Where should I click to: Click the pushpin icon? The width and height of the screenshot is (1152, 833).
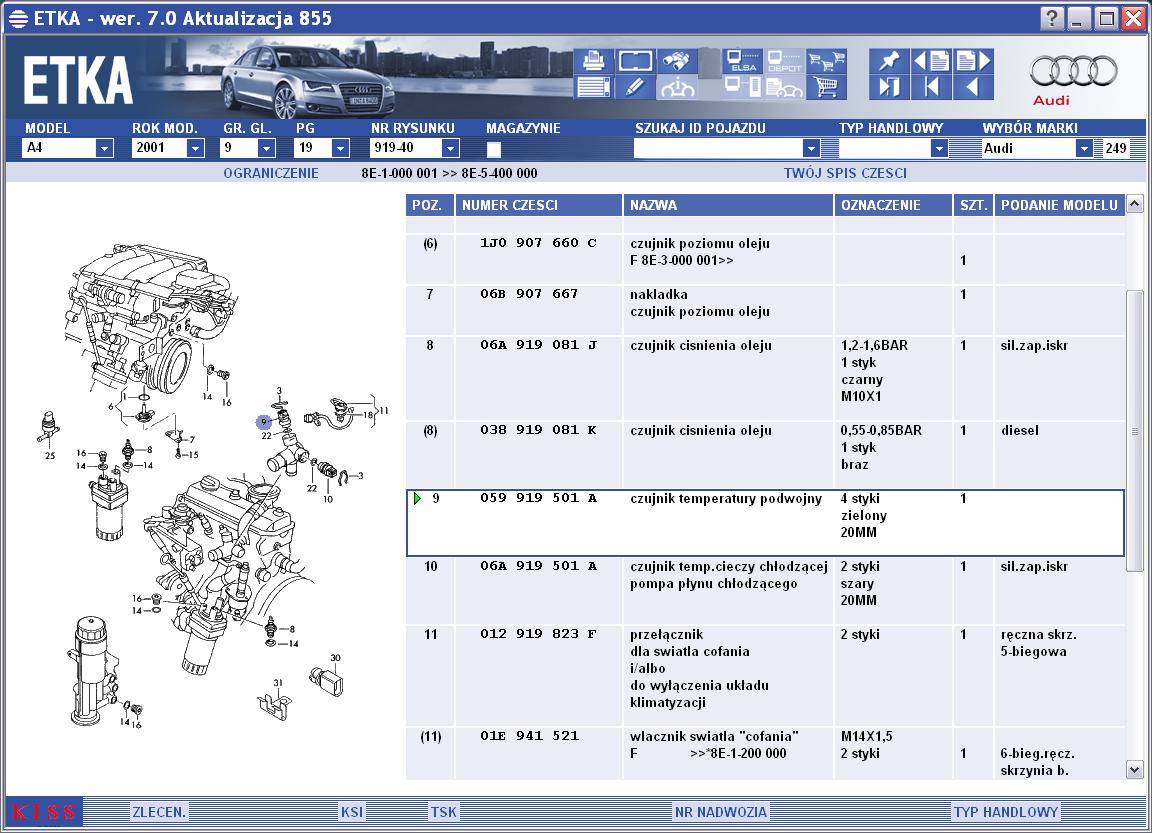(889, 61)
